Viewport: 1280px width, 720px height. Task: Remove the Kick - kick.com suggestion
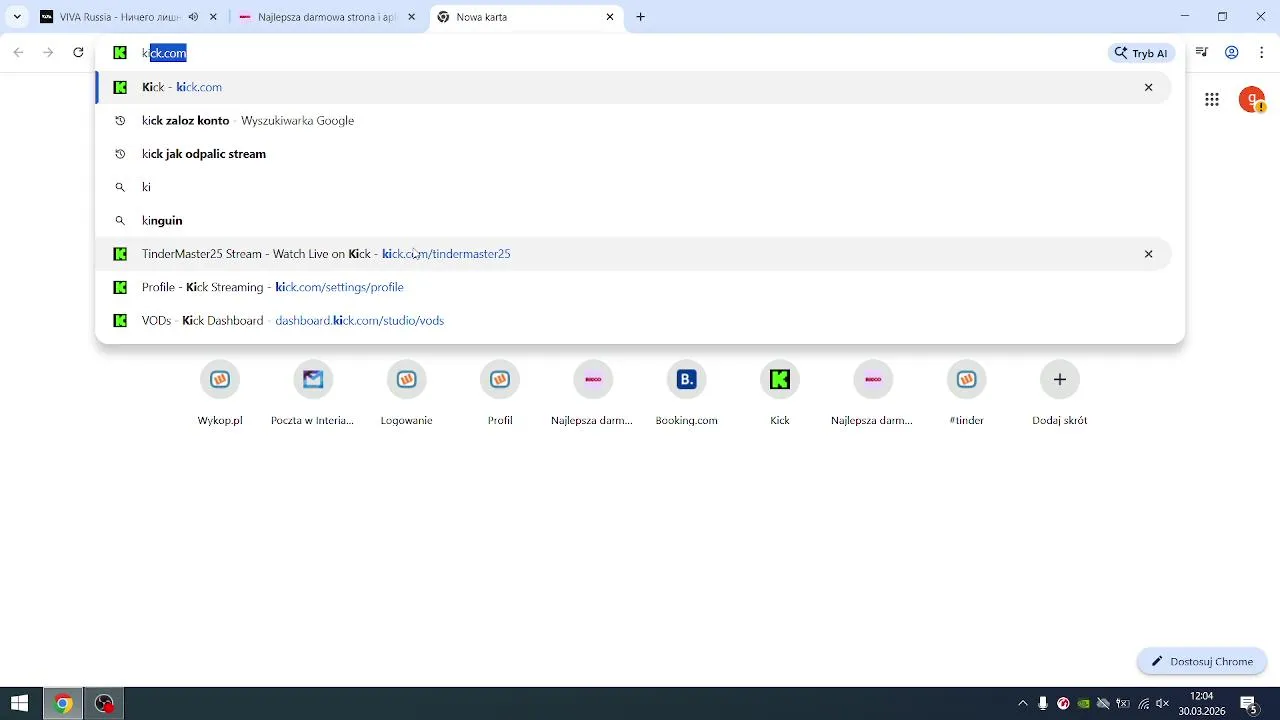pyautogui.click(x=1148, y=87)
